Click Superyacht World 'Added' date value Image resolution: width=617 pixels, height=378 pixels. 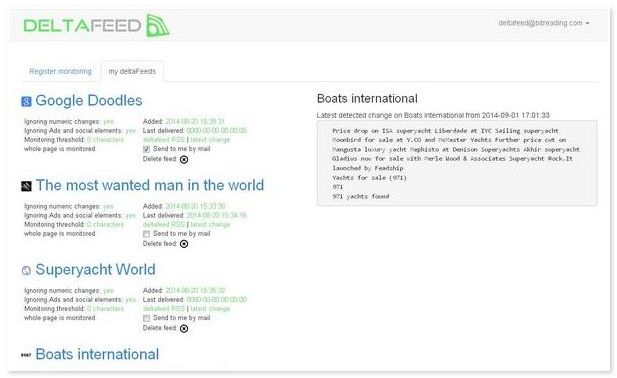pos(195,290)
